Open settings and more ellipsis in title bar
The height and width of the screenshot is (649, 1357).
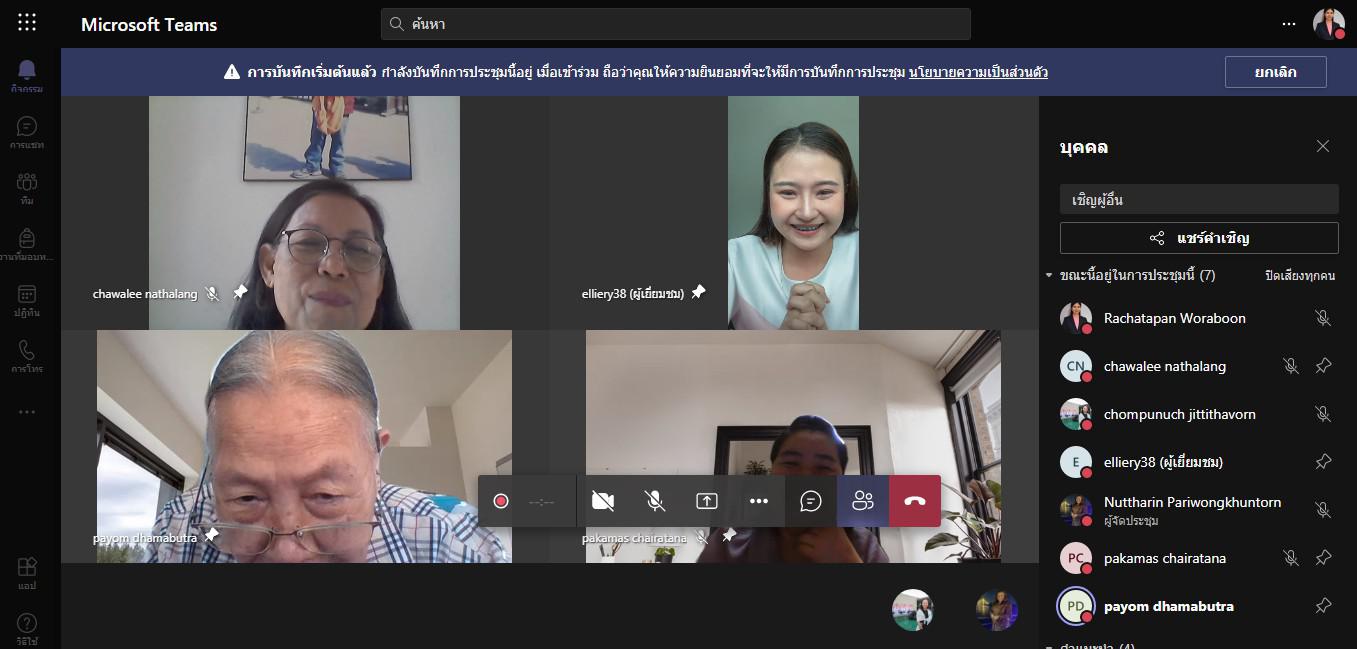pyautogui.click(x=1289, y=24)
